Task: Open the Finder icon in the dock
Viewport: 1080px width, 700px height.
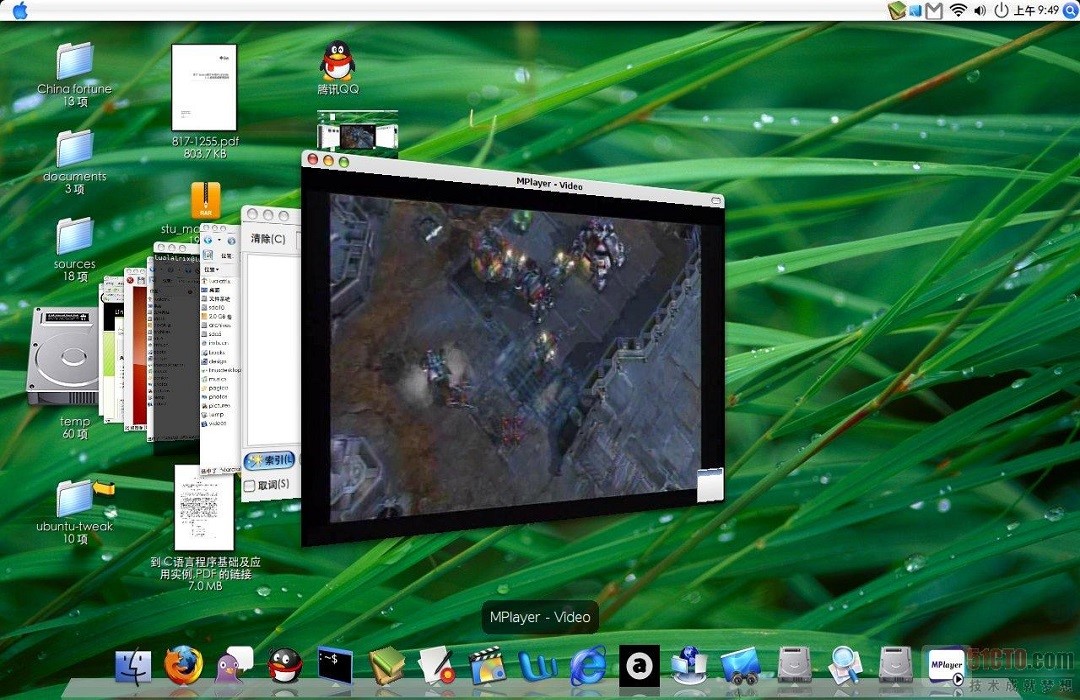Action: coord(133,666)
